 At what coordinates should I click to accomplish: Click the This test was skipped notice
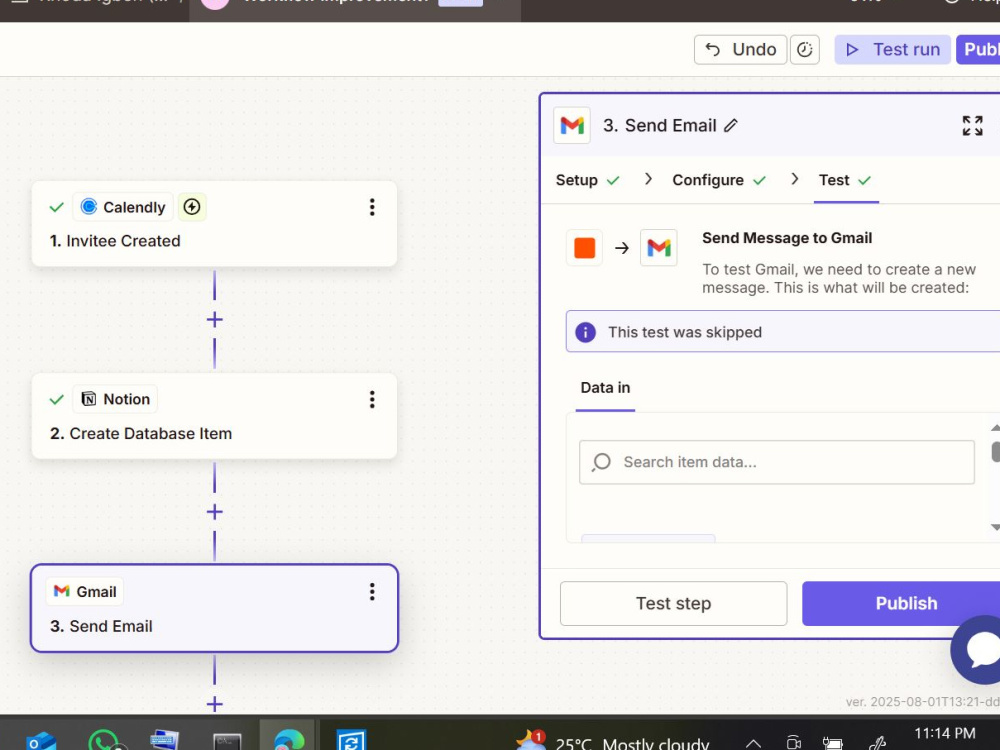click(x=783, y=332)
